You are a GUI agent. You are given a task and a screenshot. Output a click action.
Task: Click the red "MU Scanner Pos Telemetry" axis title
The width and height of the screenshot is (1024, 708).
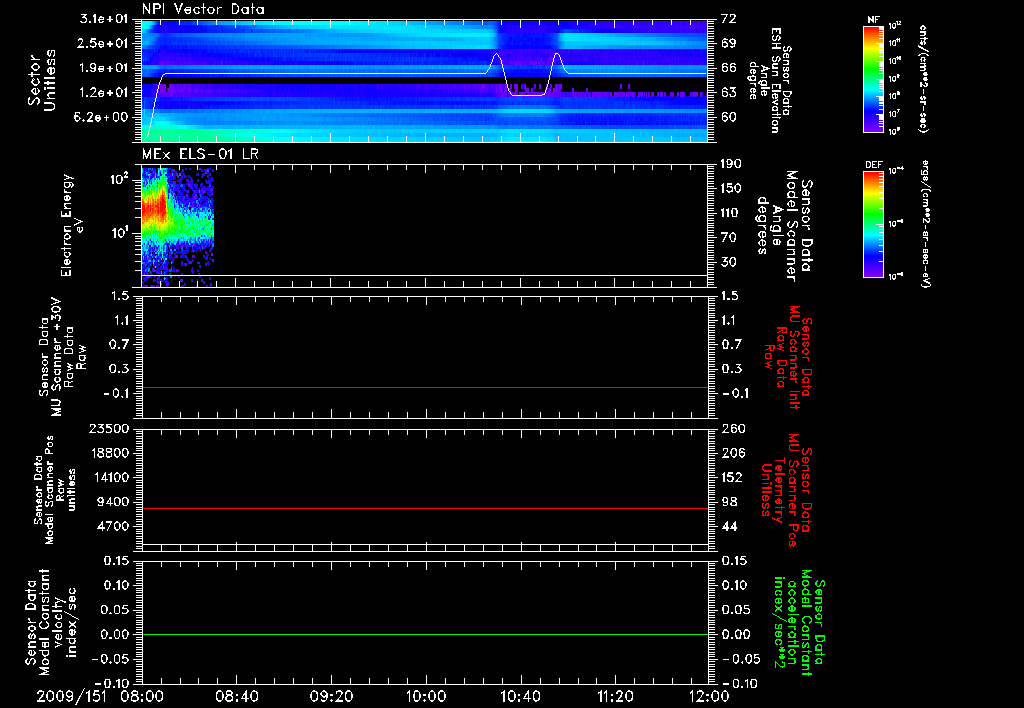[785, 490]
